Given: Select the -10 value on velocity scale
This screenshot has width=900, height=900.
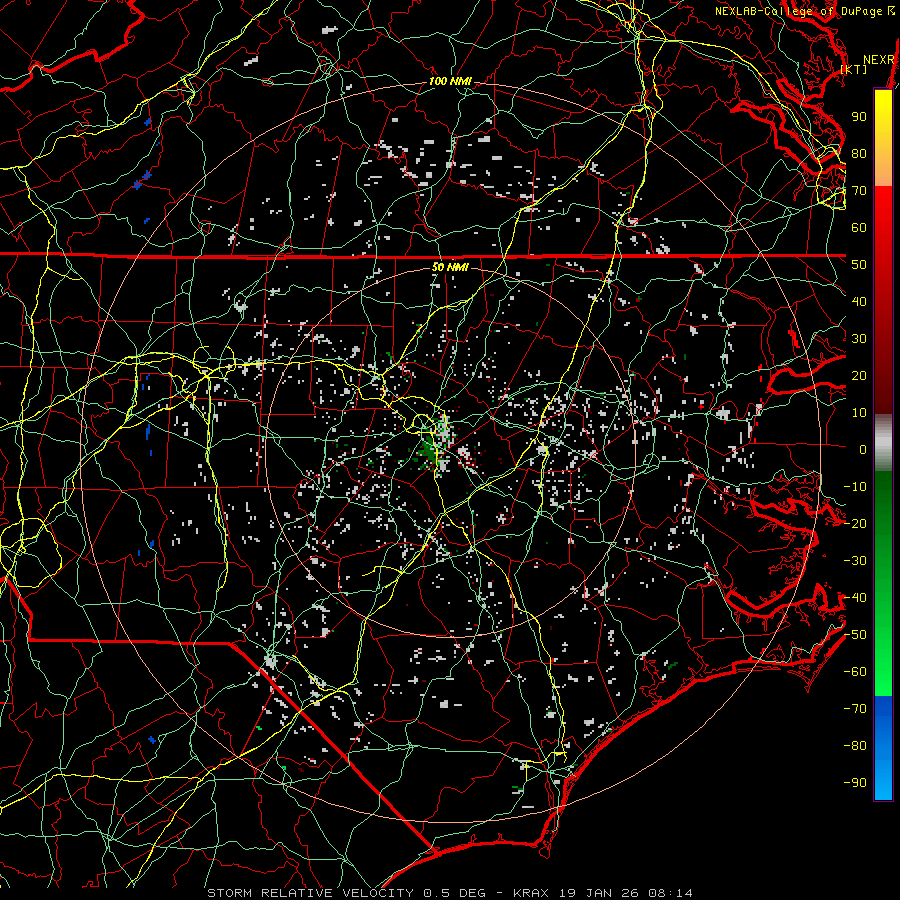Looking at the screenshot, I should [x=855, y=487].
